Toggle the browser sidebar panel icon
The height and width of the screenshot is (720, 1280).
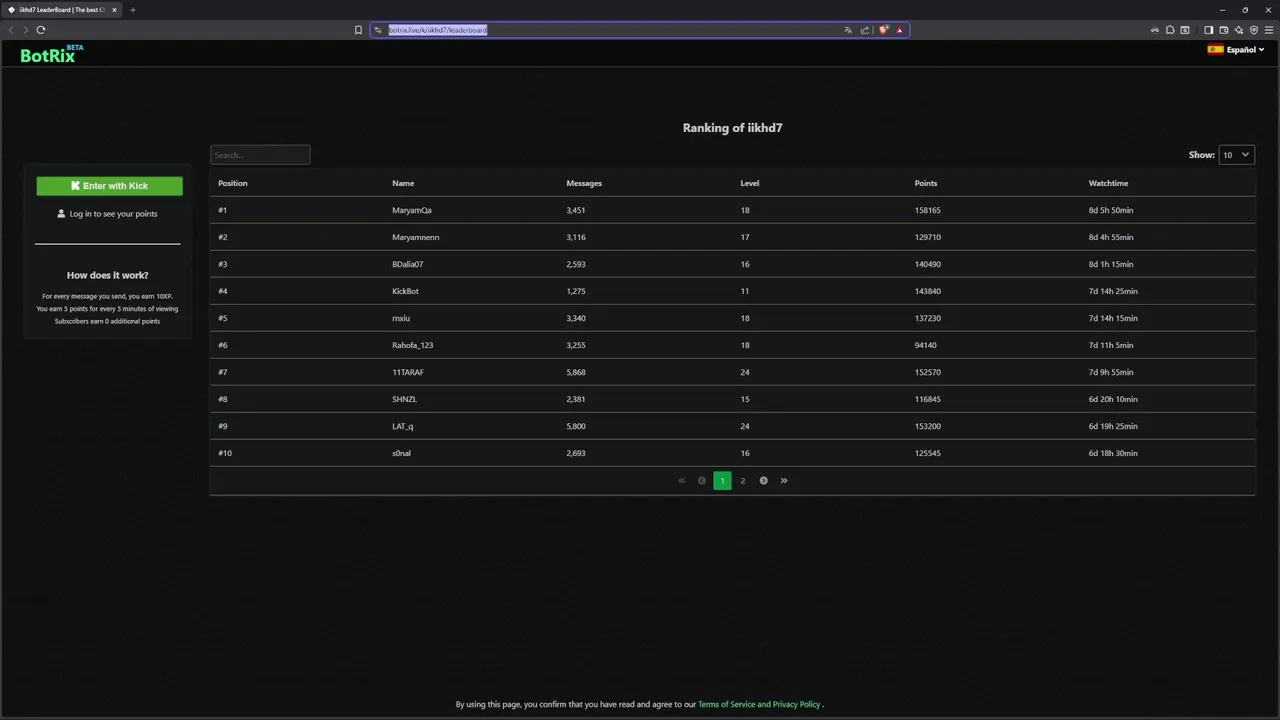(1208, 30)
